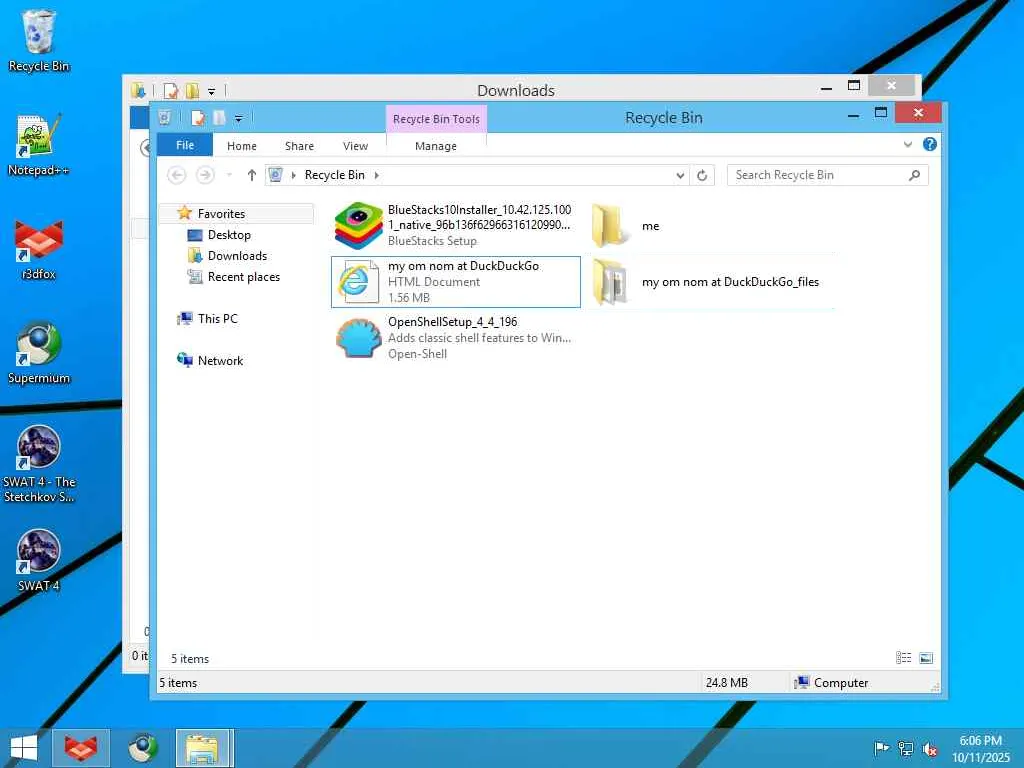Click the Recycle Bin address breadcrumb
The height and width of the screenshot is (768, 1024).
(334, 175)
